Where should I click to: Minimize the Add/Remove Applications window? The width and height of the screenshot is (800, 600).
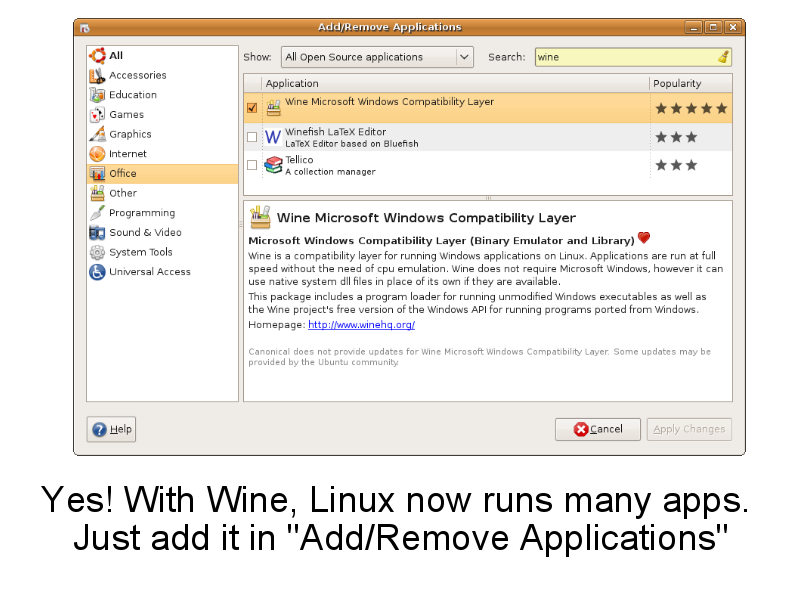pyautogui.click(x=693, y=28)
